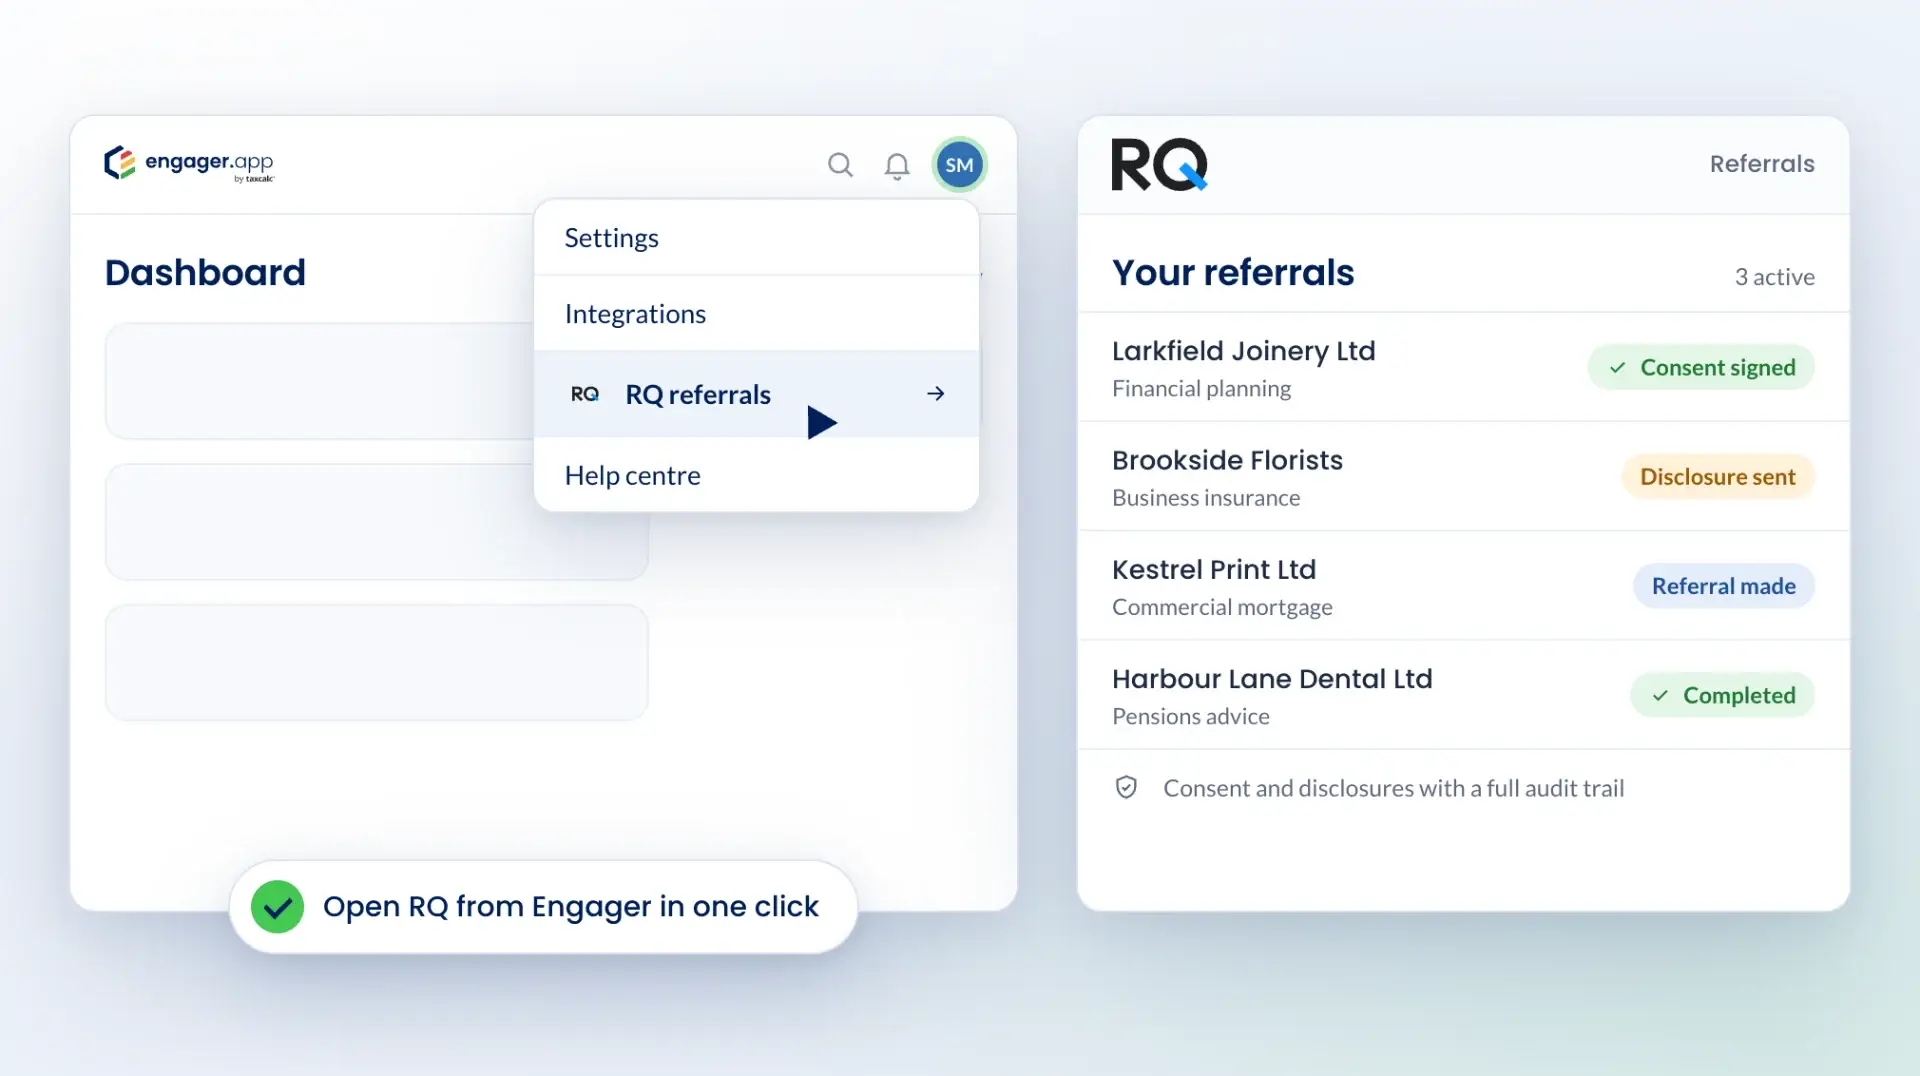Click the small RQ icon in menu
Screen dimensions: 1920x1076
[585, 394]
